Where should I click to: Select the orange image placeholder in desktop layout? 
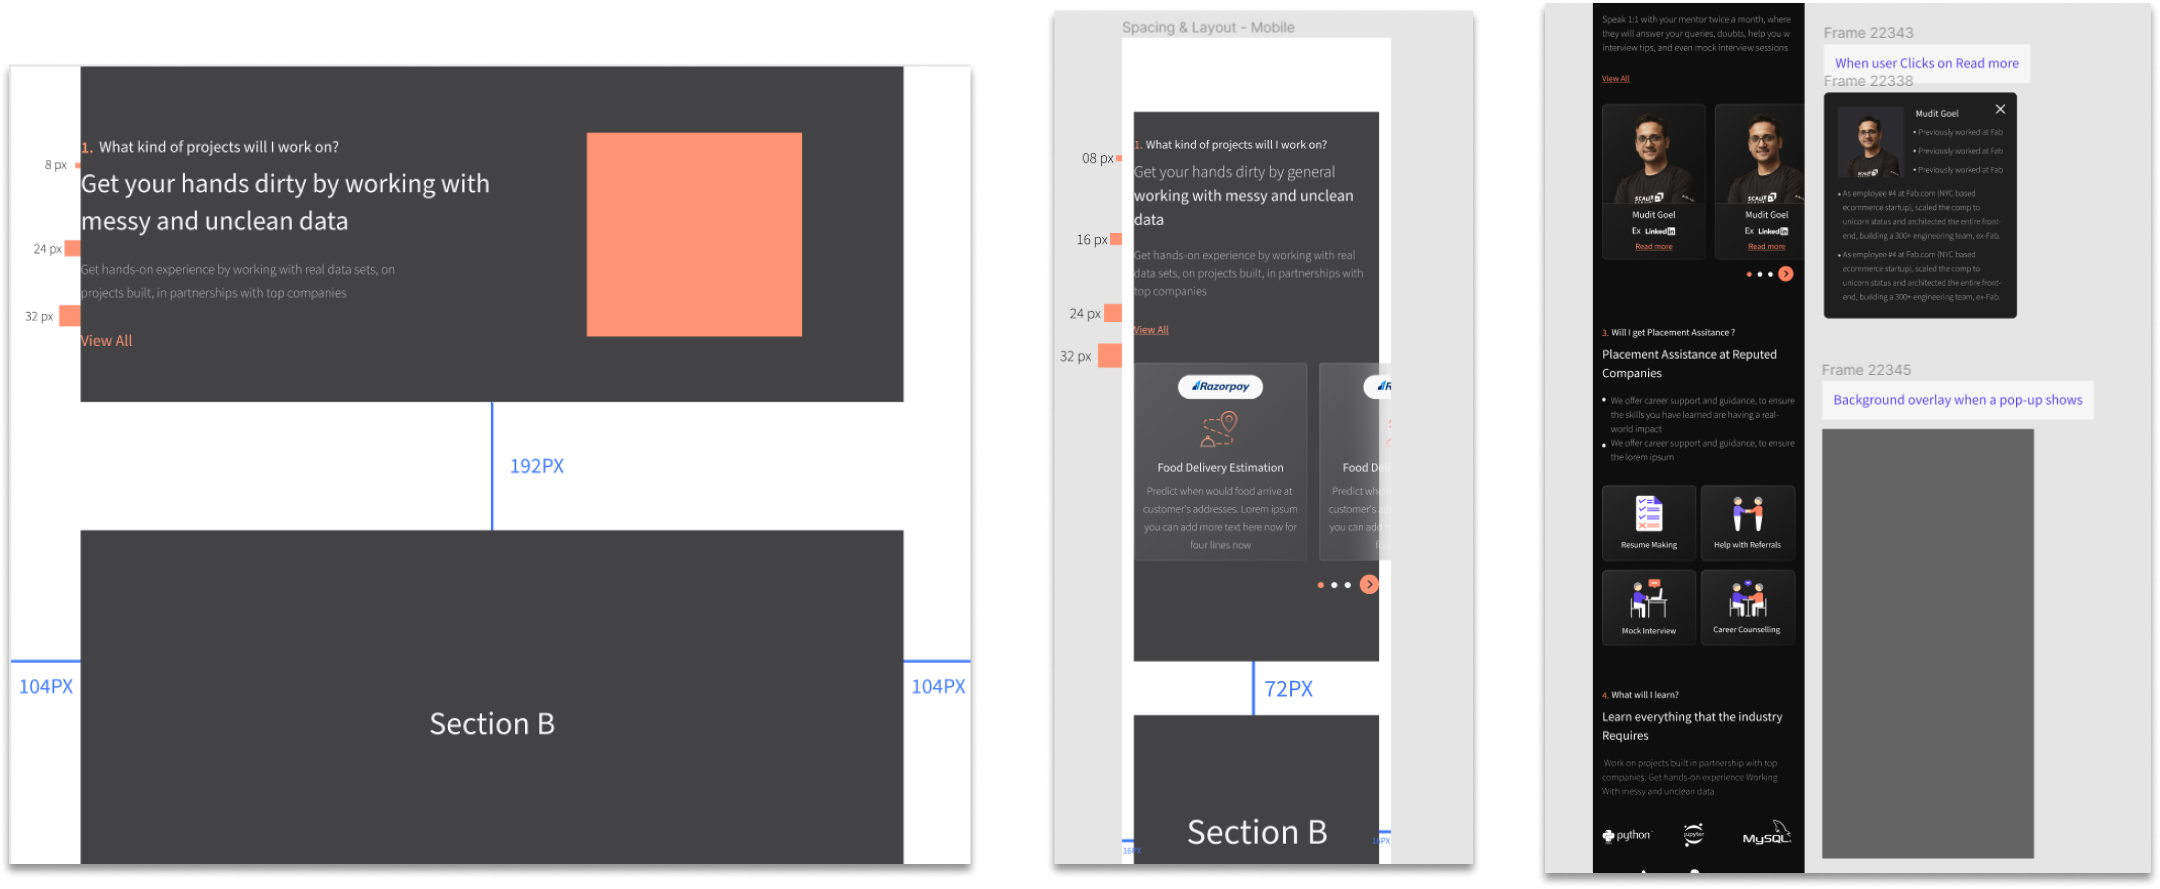[x=694, y=234]
